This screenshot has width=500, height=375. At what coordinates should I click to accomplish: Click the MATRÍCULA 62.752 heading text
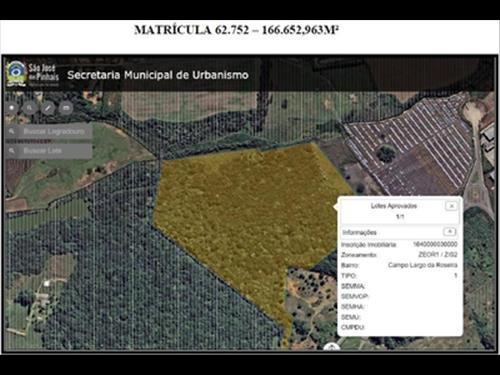coord(237,30)
